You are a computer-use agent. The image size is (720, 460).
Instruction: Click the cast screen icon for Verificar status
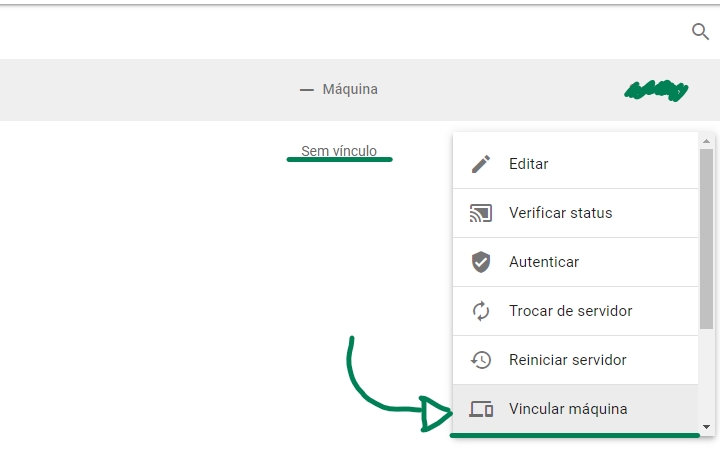tap(481, 213)
